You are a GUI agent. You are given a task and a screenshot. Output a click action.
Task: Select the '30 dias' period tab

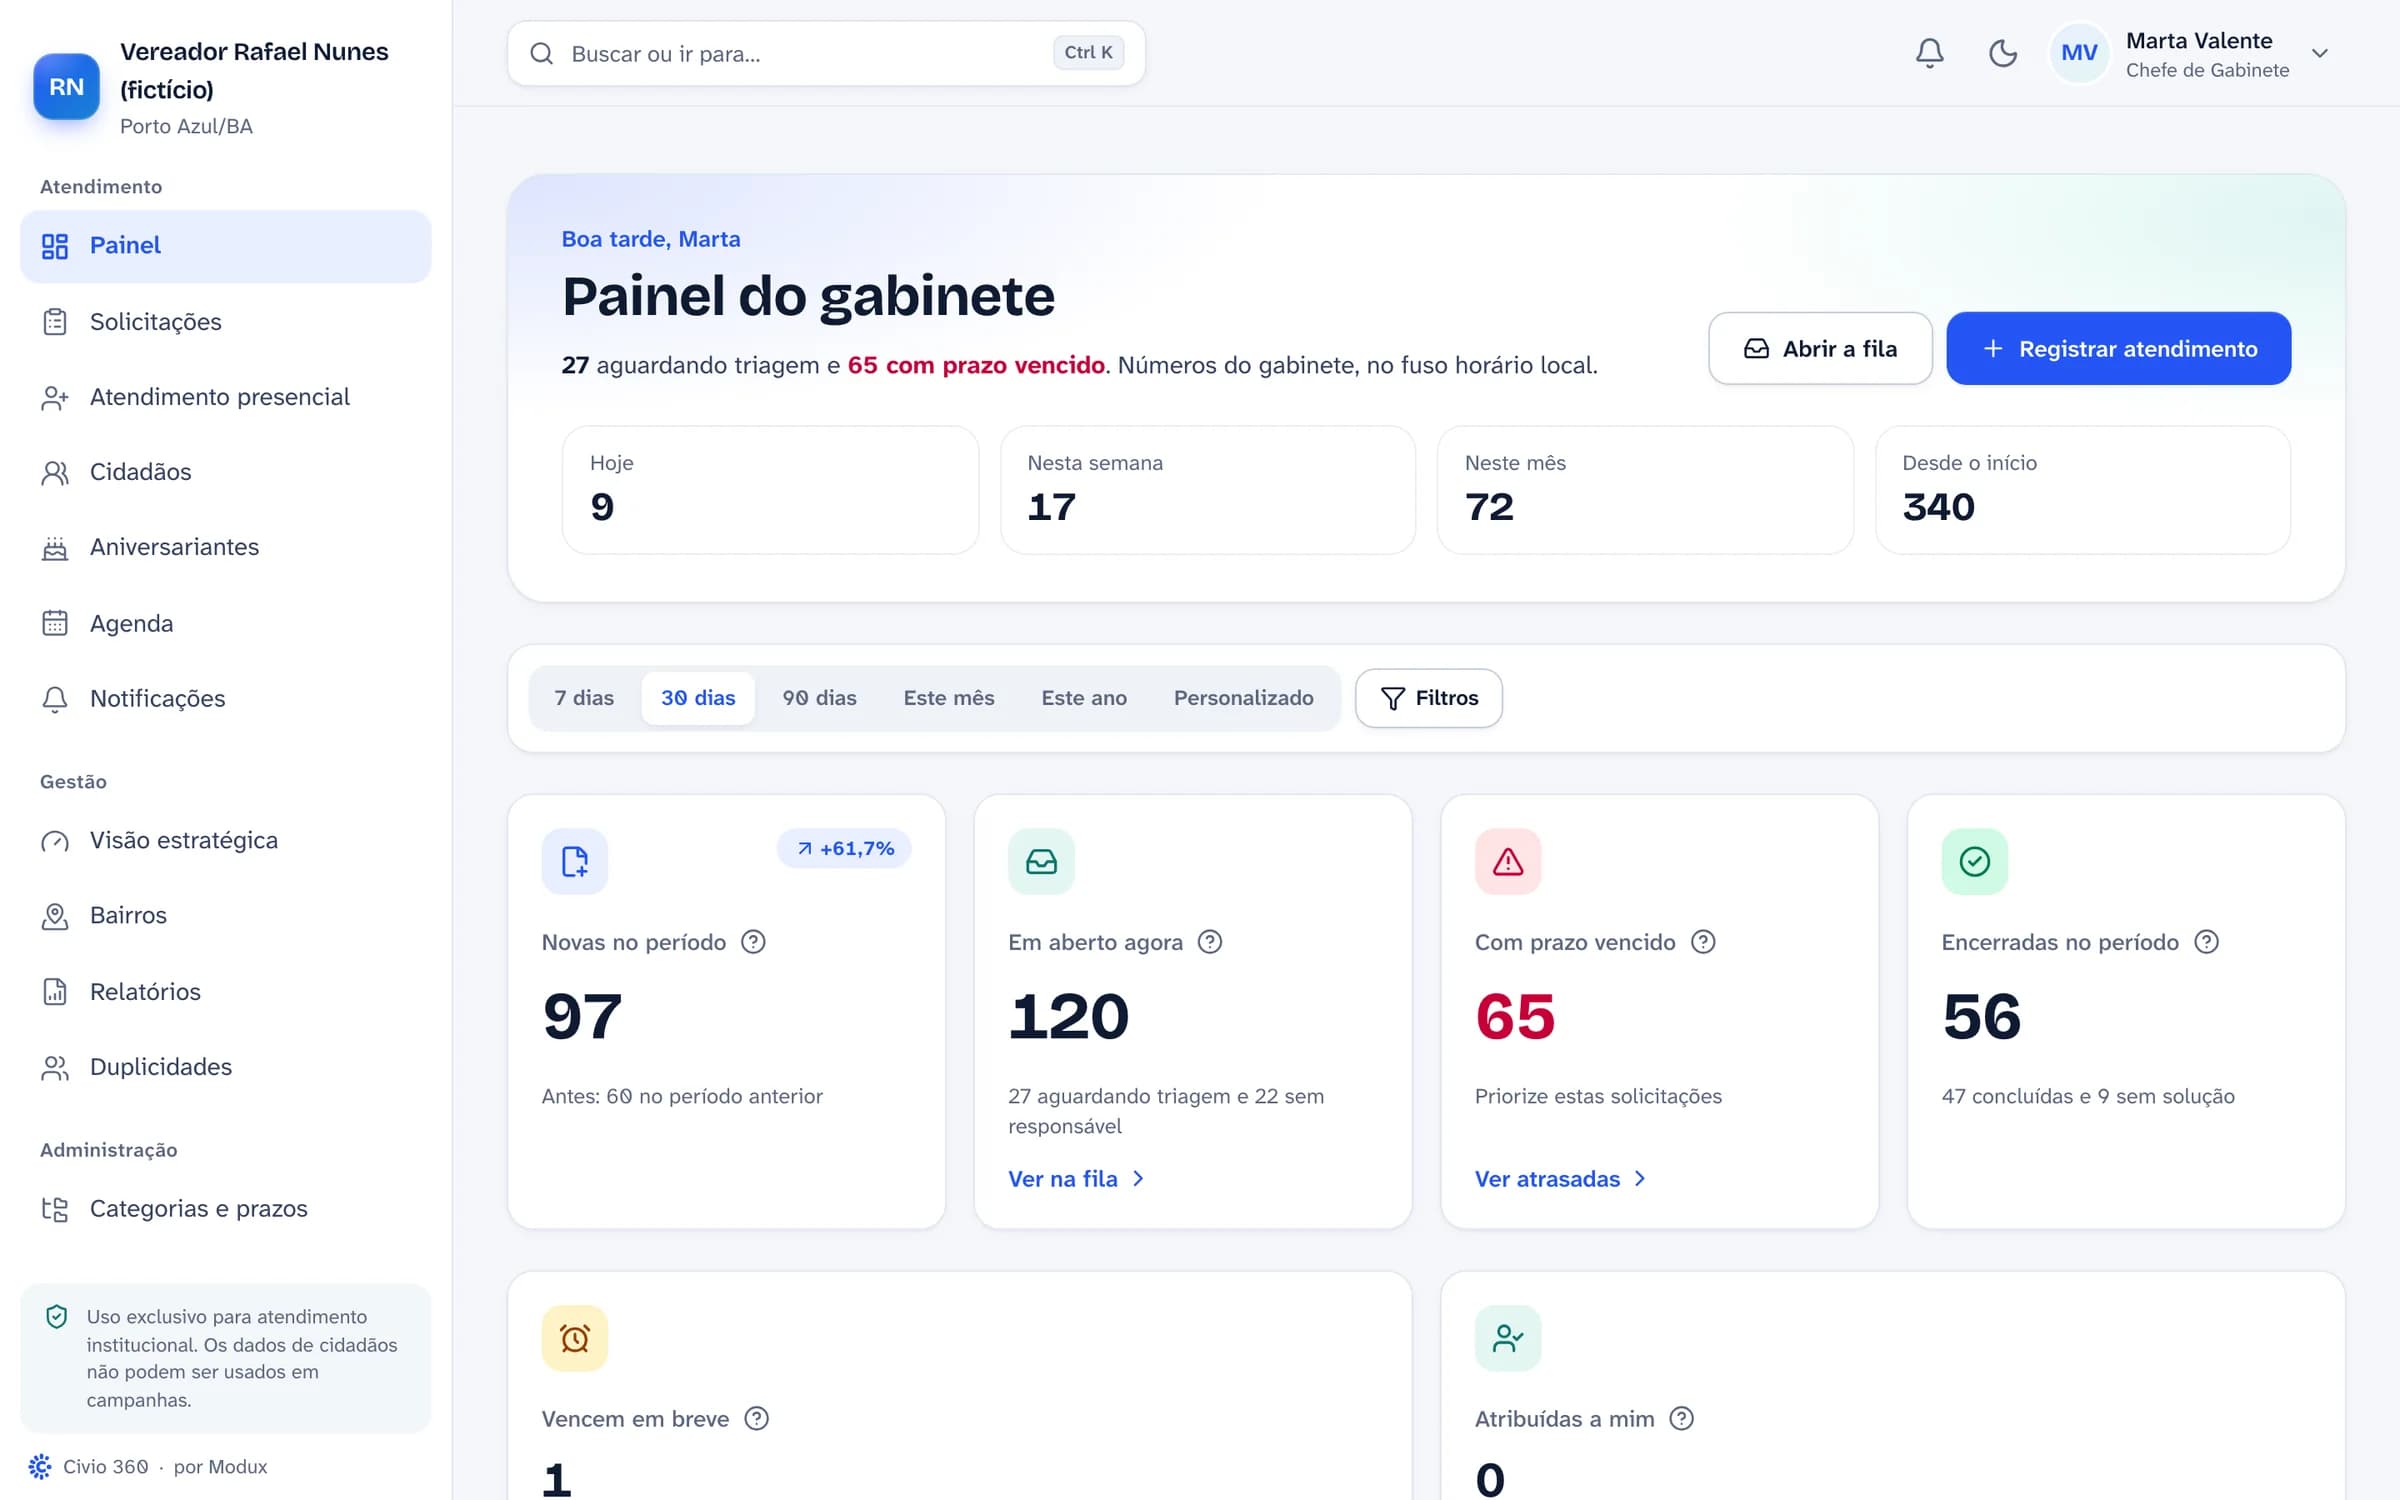[698, 698]
